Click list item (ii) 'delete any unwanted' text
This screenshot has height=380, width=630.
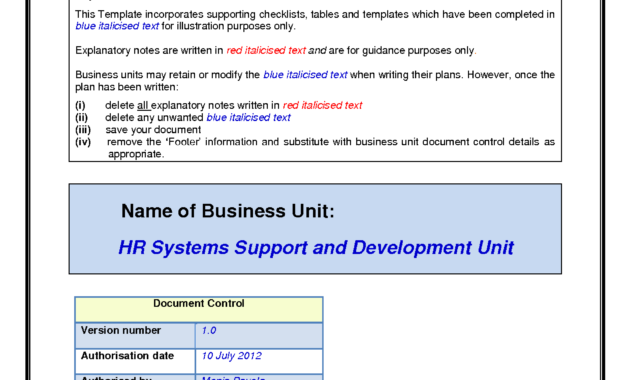click(183, 117)
